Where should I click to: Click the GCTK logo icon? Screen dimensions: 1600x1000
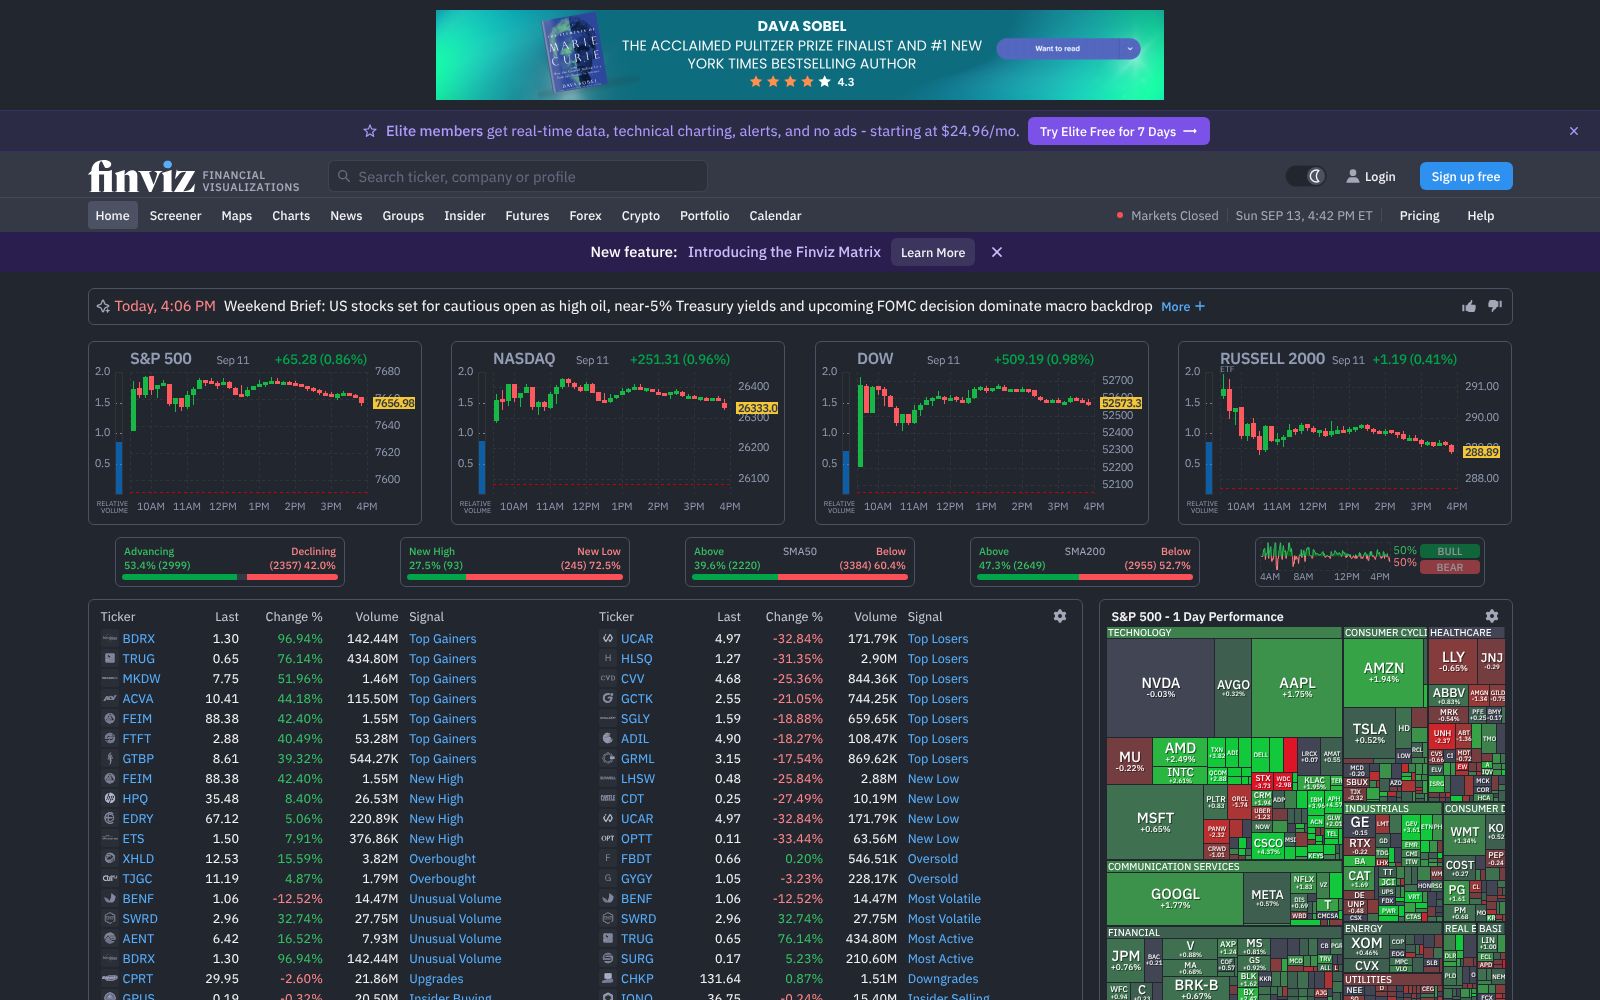click(607, 698)
